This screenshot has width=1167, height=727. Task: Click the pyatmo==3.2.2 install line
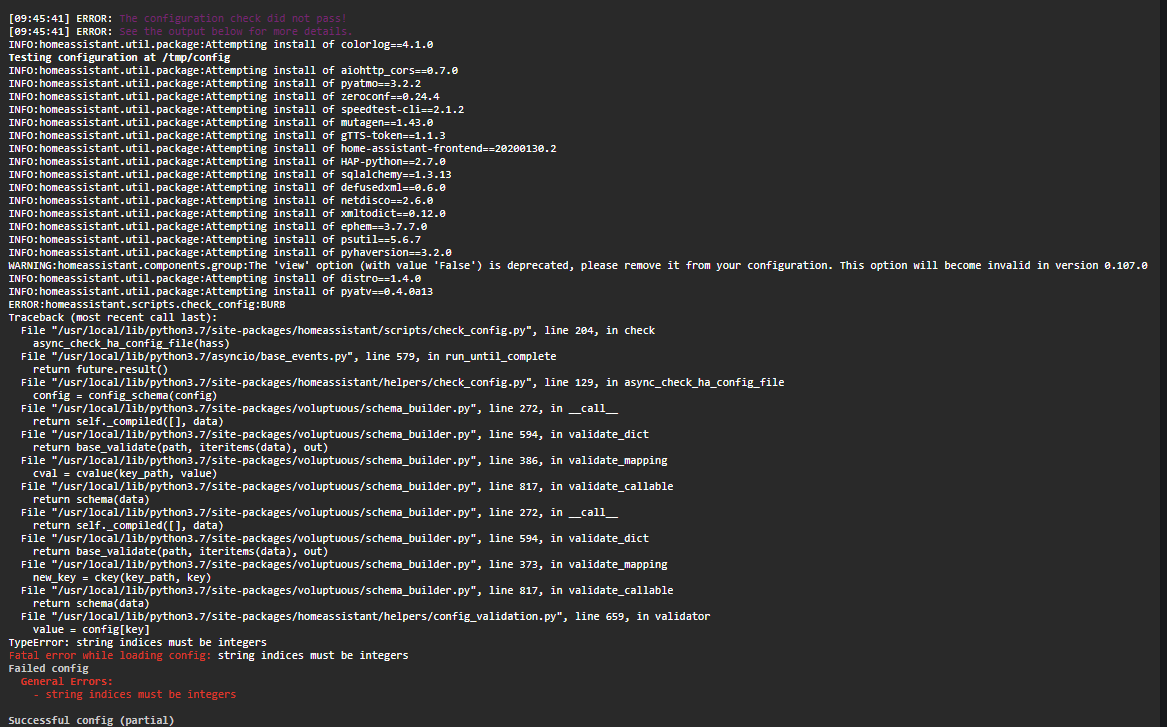pyautogui.click(x=214, y=83)
